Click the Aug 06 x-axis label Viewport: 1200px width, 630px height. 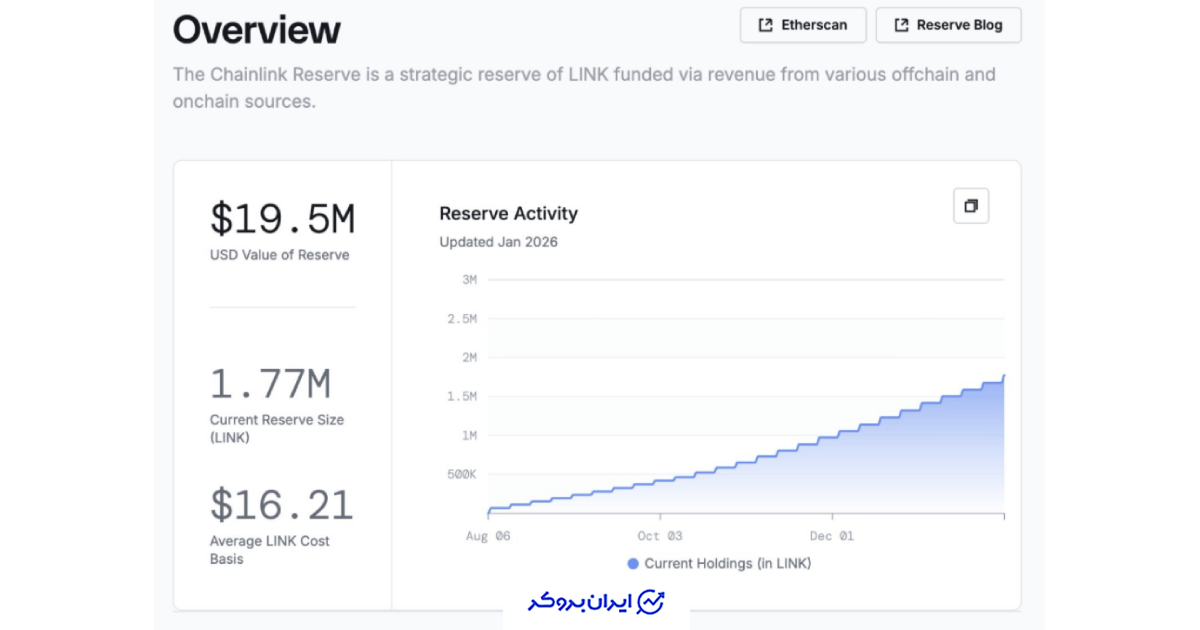[488, 536]
